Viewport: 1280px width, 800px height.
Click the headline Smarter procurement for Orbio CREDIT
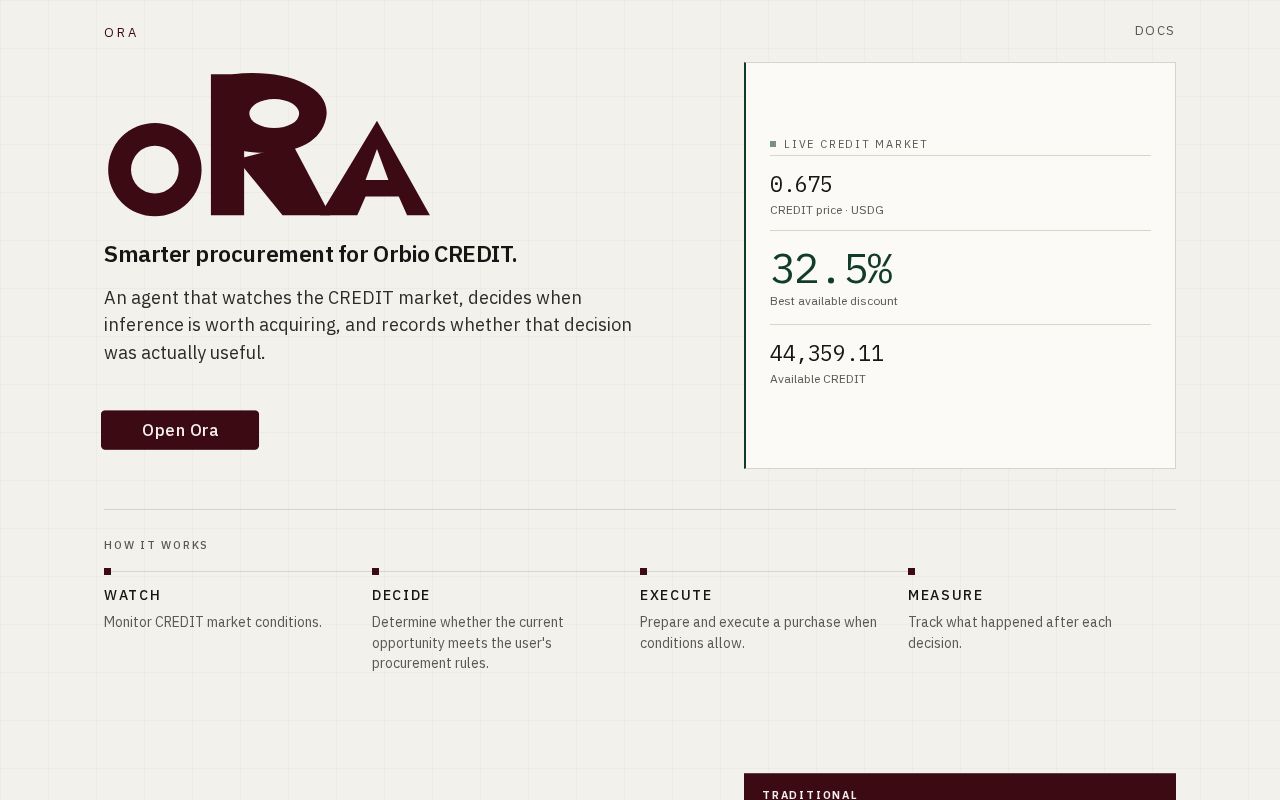point(310,254)
